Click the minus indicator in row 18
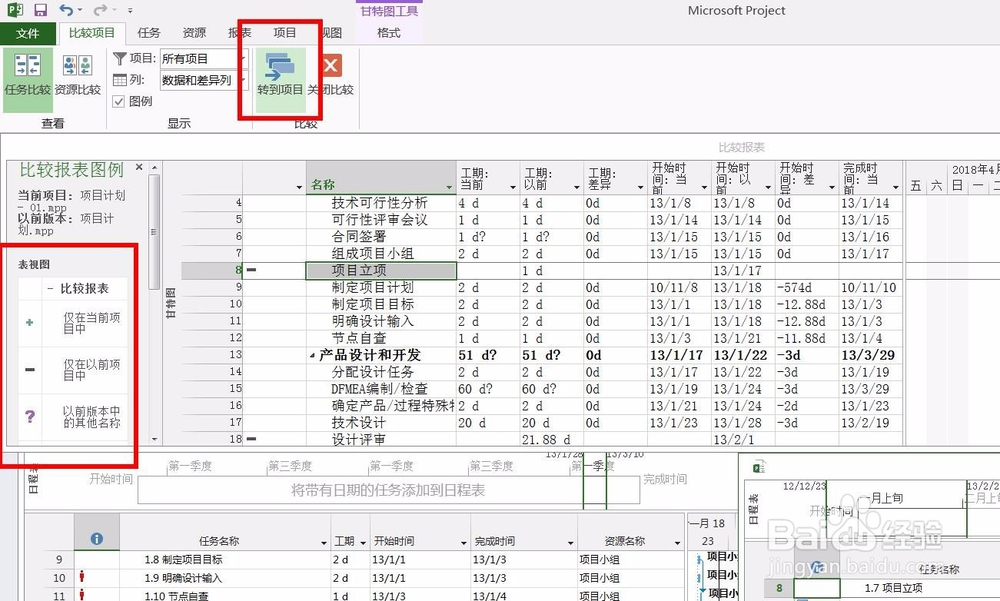Image resolution: width=1000 pixels, height=601 pixels. tap(252, 439)
